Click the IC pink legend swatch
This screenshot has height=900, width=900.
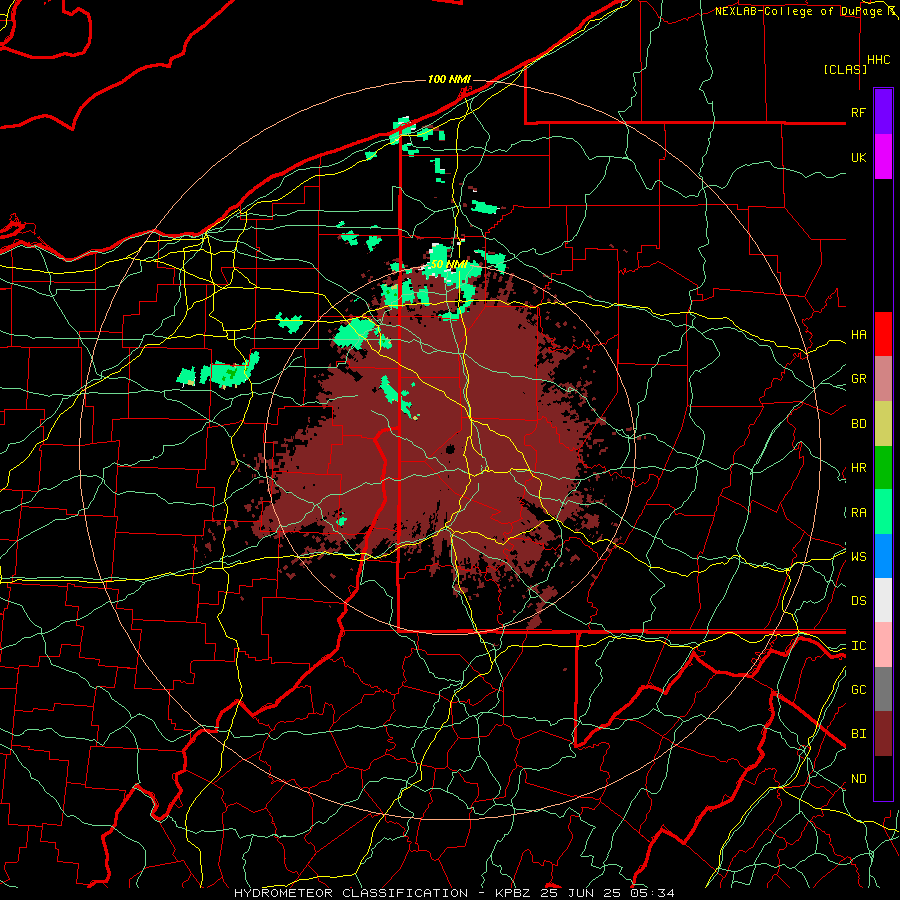(883, 645)
